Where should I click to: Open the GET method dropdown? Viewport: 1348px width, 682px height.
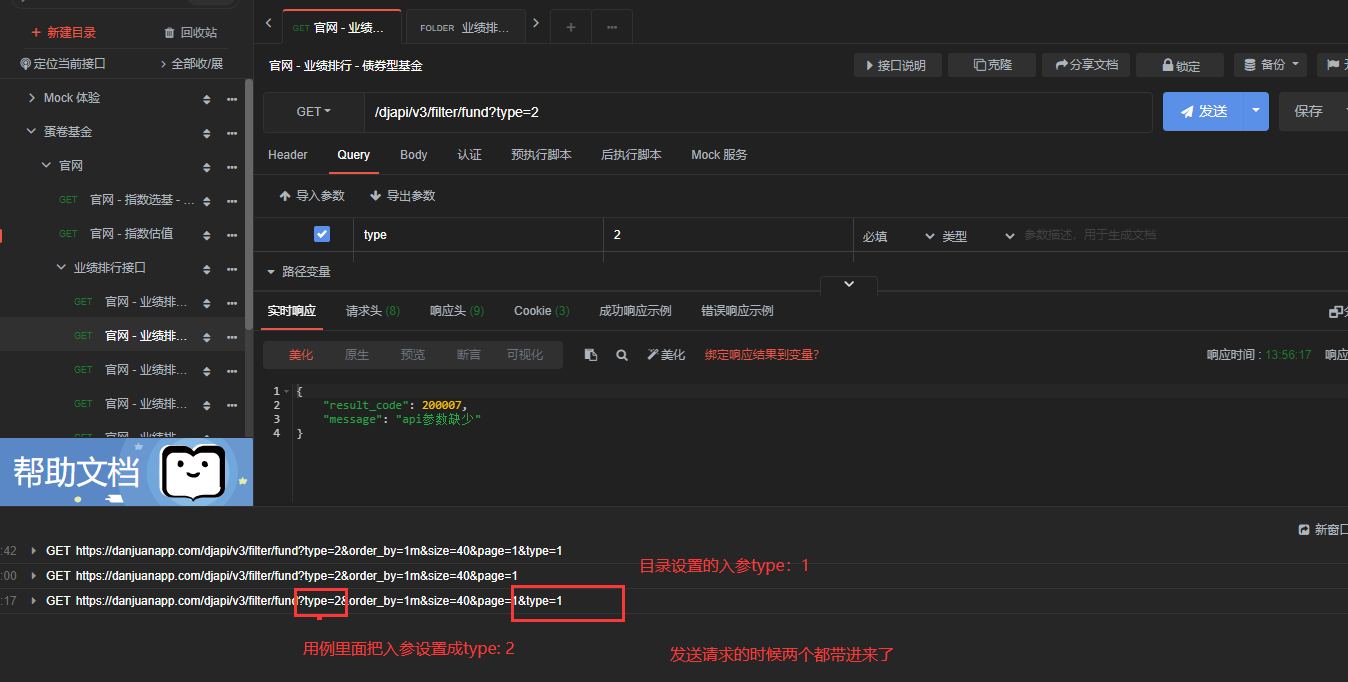point(313,112)
